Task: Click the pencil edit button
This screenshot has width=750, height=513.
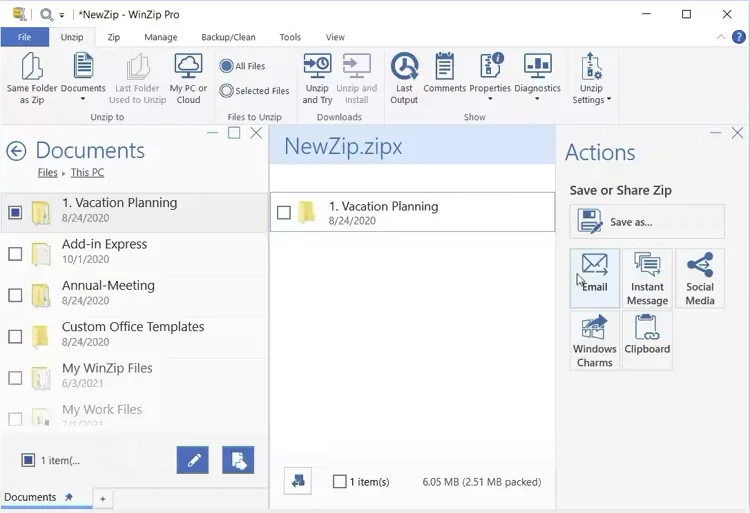Action: (x=193, y=460)
